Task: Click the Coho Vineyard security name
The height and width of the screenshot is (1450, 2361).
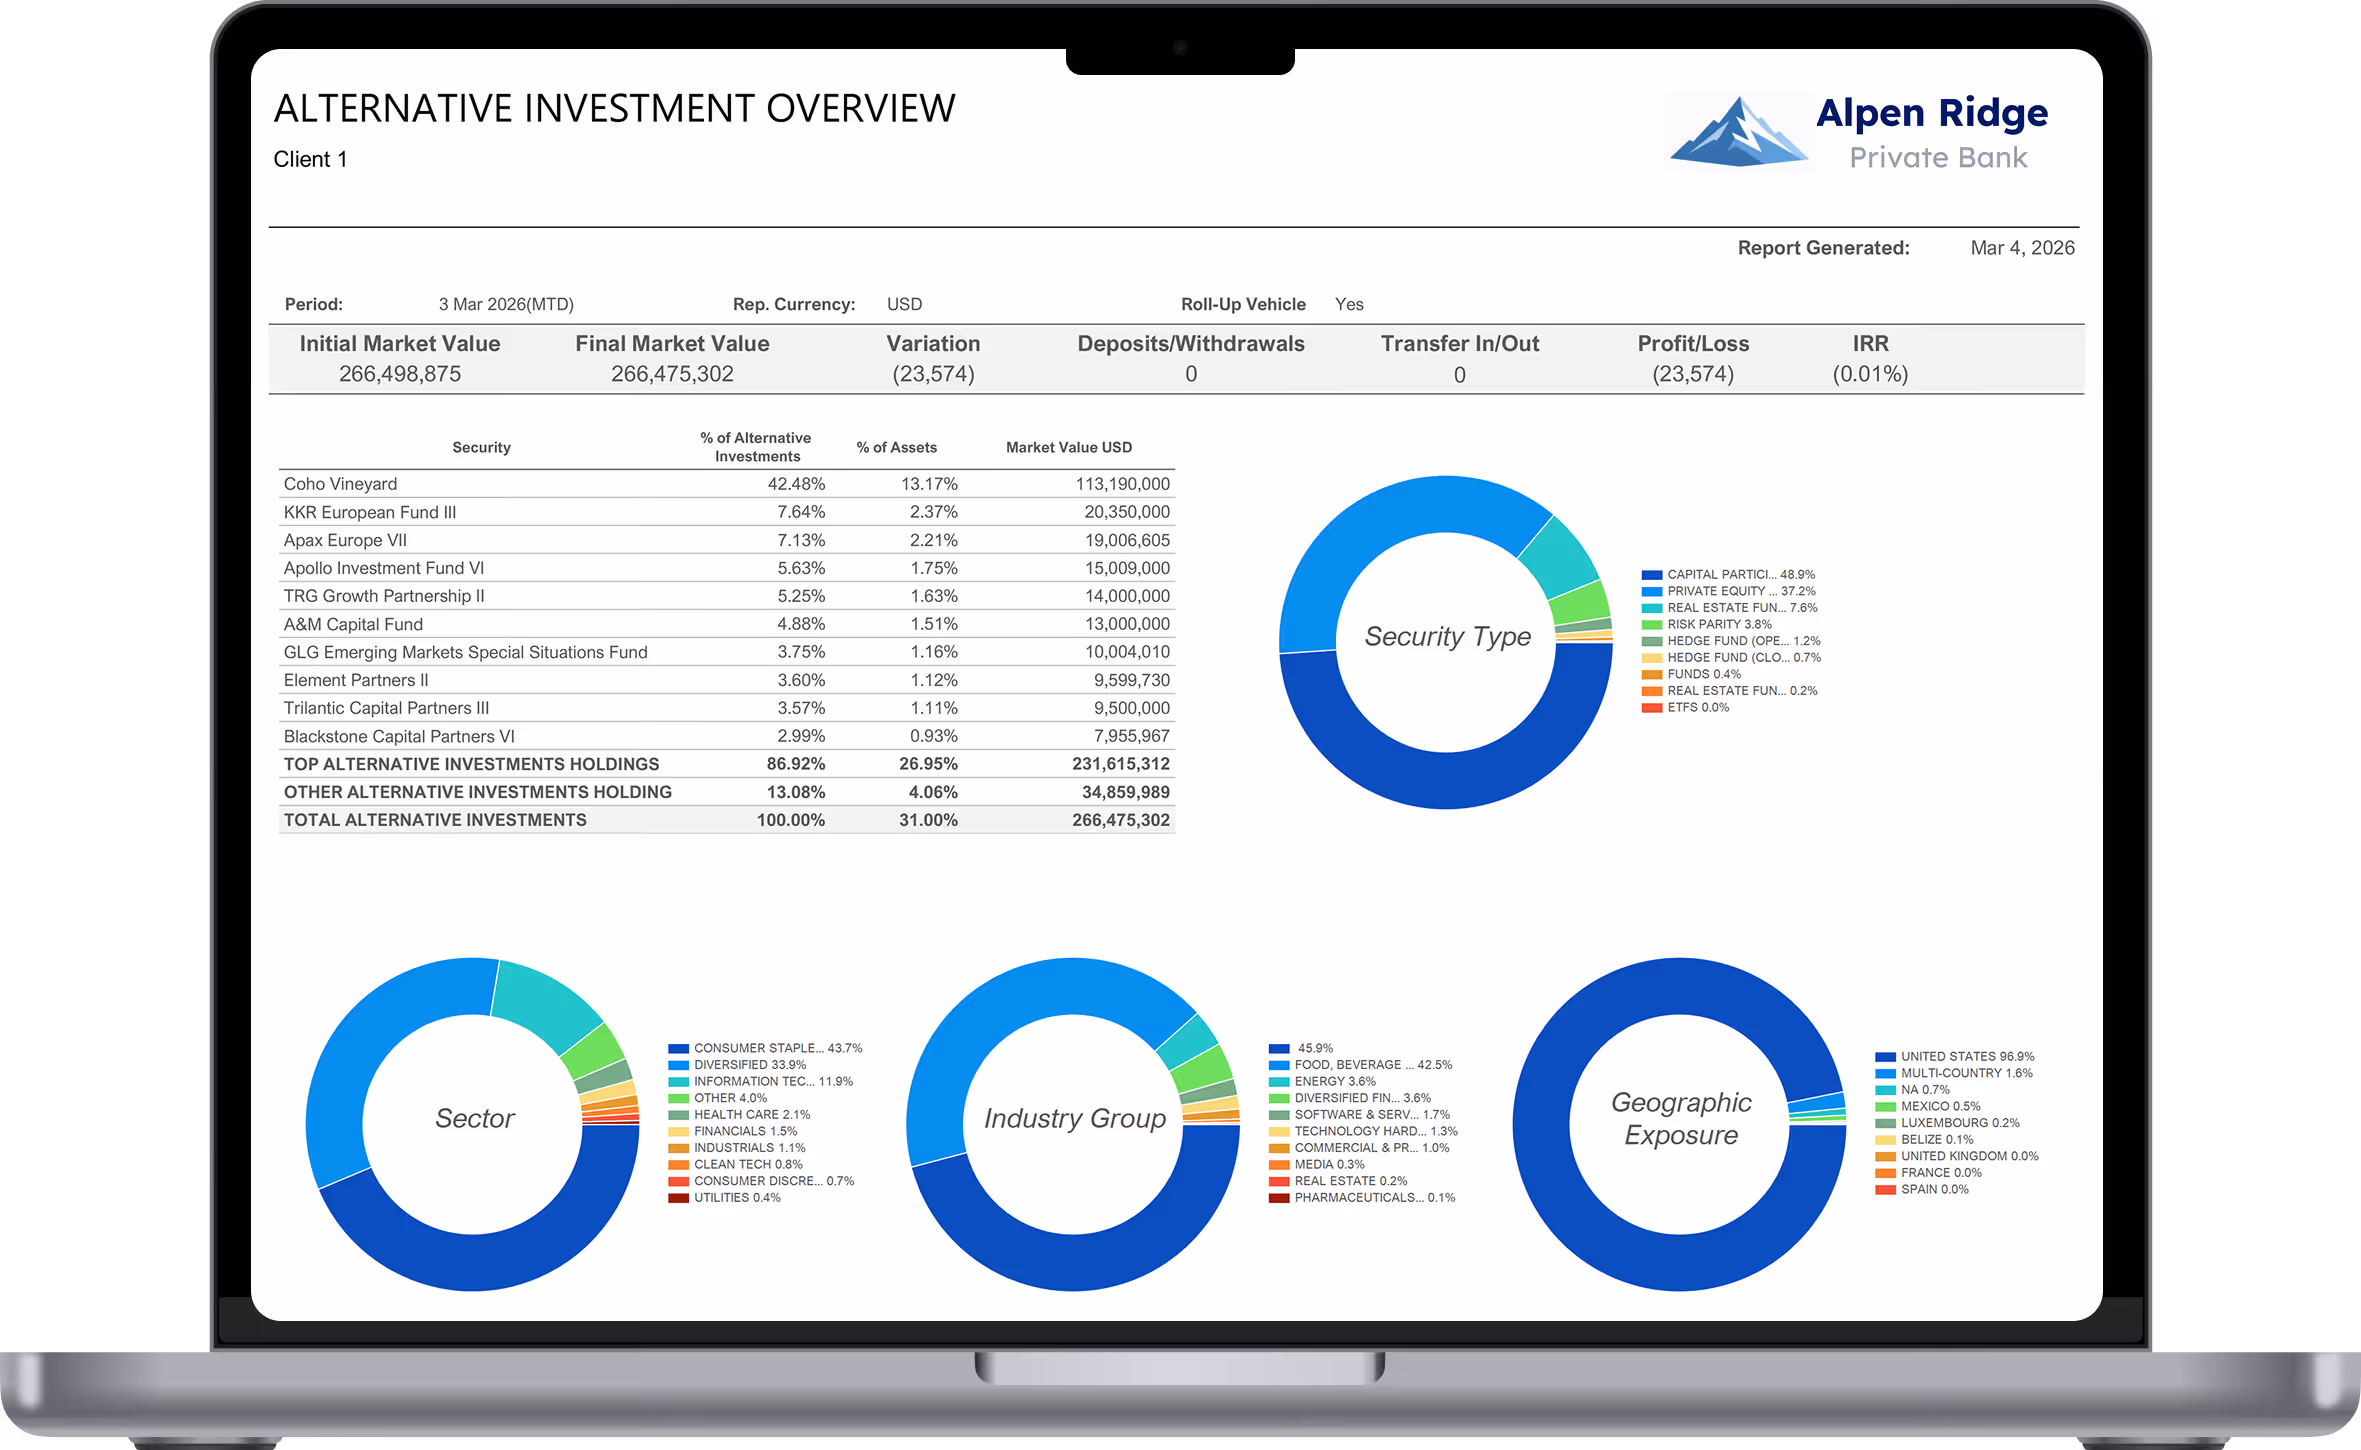Action: [340, 483]
